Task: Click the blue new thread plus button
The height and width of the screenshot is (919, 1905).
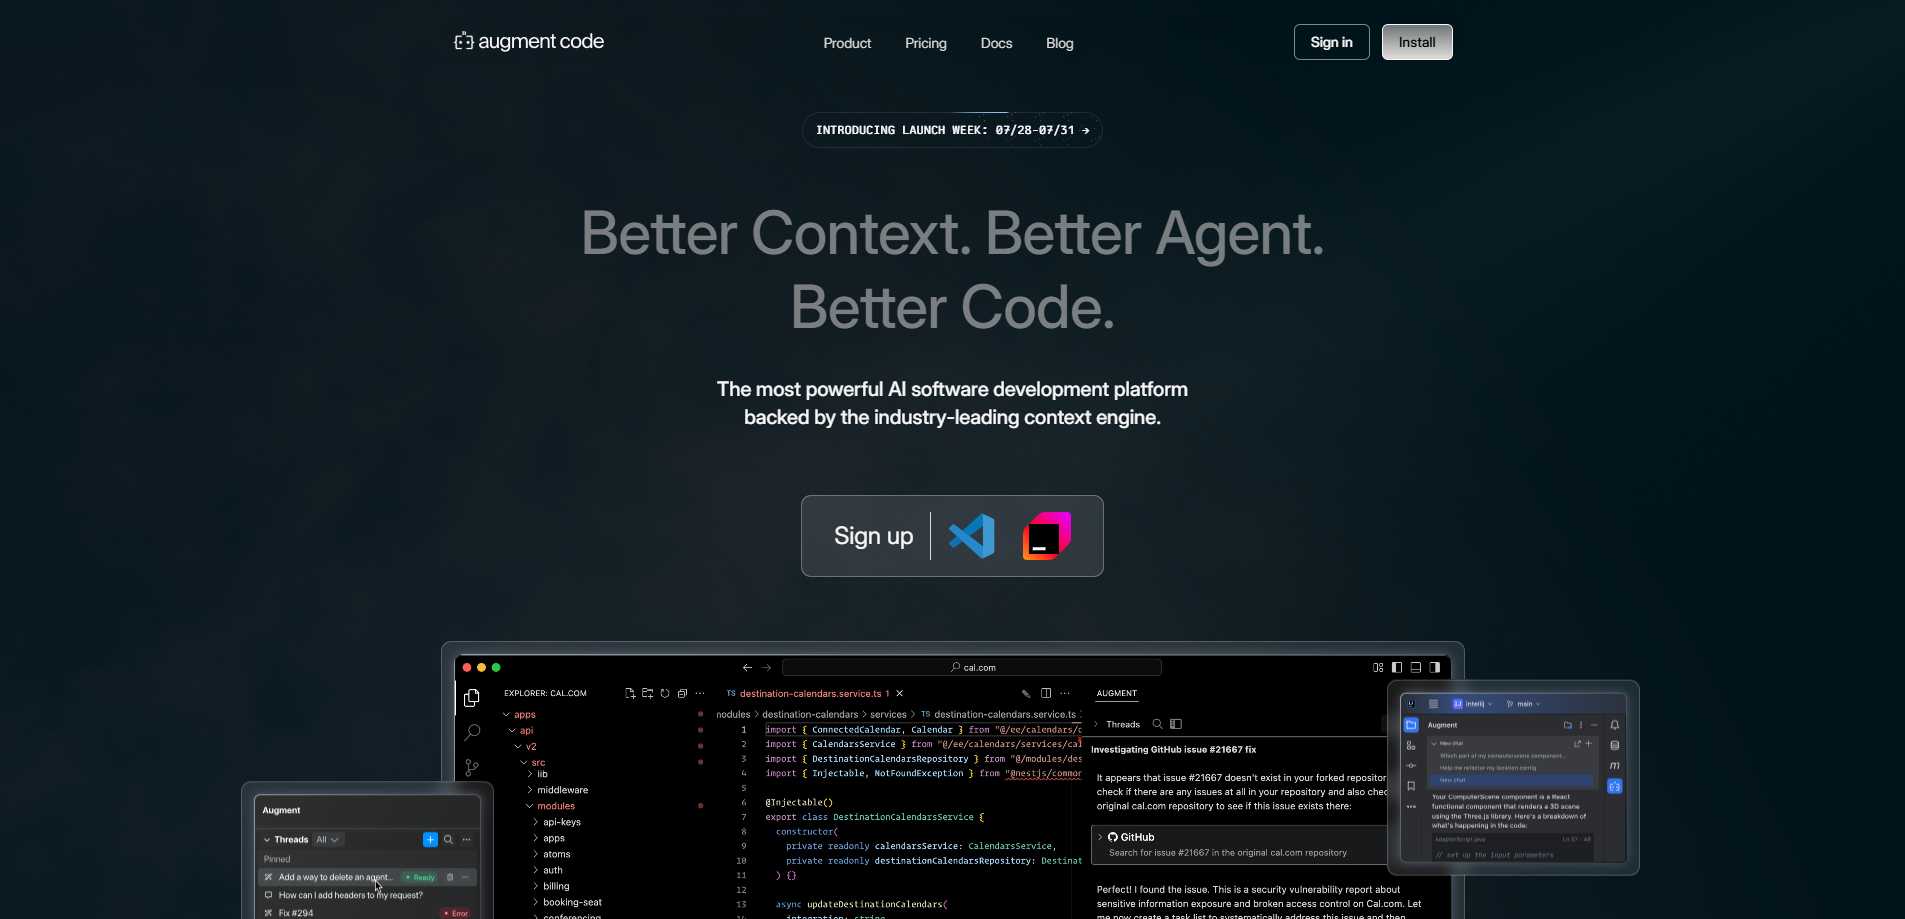Action: 430,840
